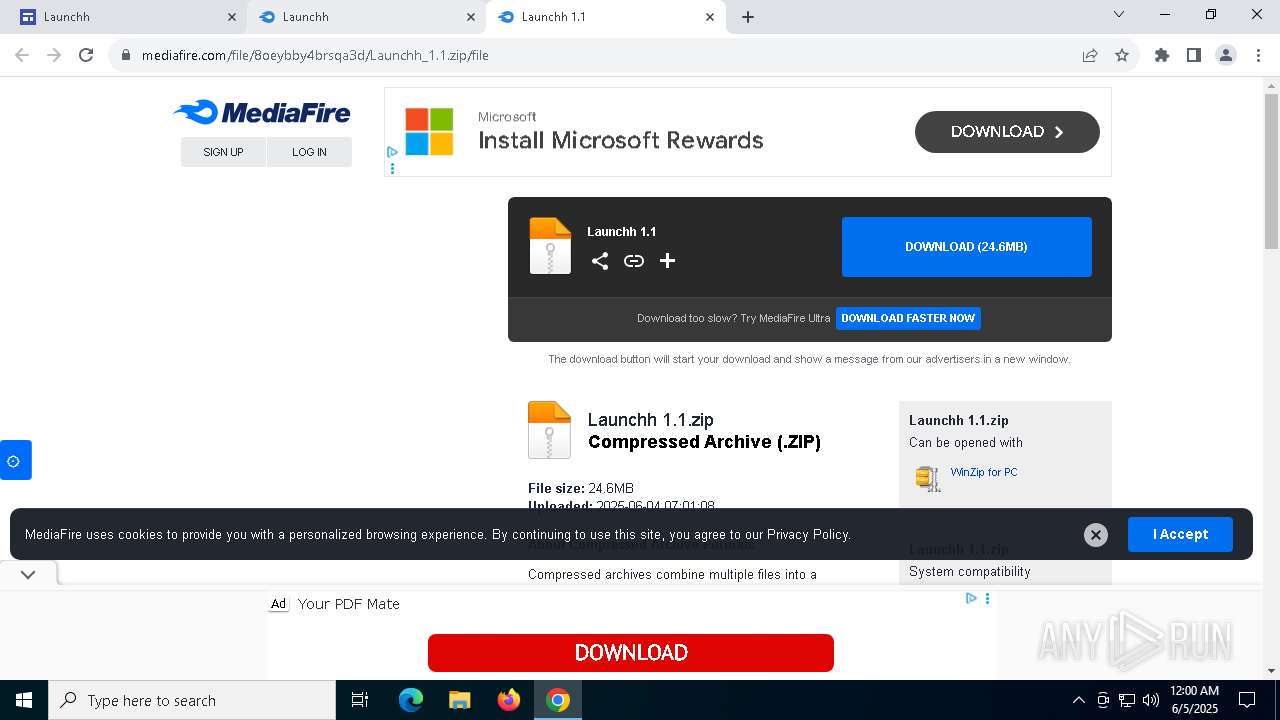
Task: Click AdChoices icon on PDF Mate ad
Action: point(971,598)
